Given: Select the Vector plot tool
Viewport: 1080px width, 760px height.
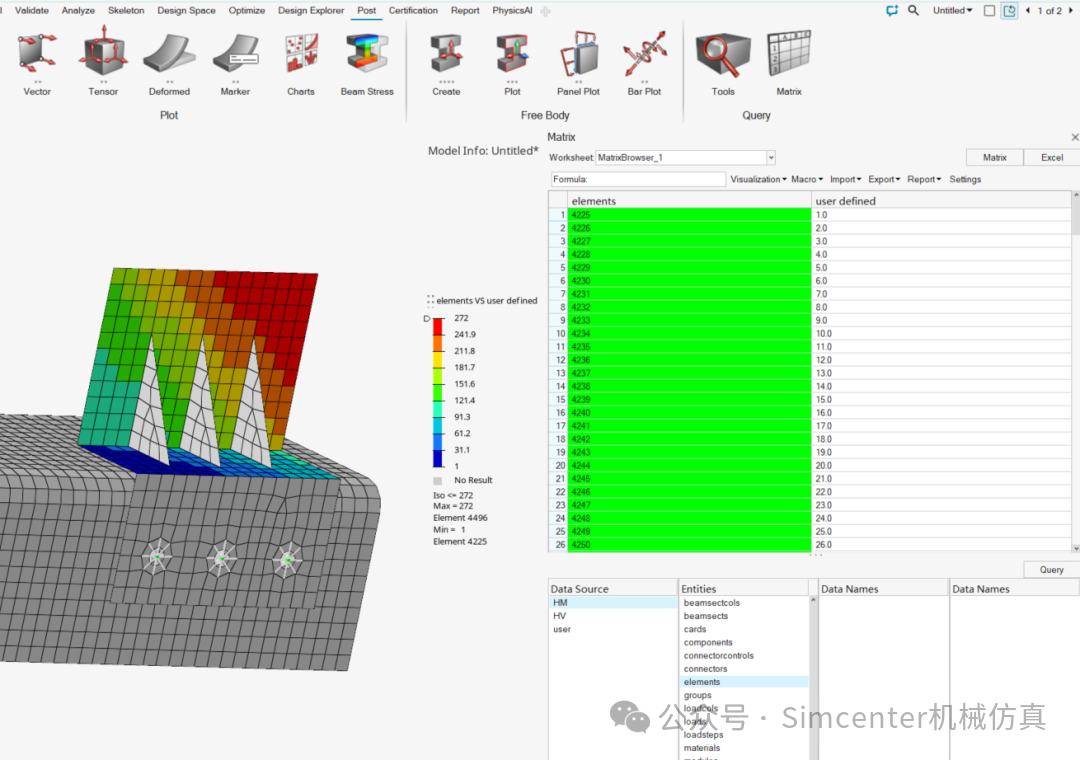Looking at the screenshot, I should [x=37, y=57].
